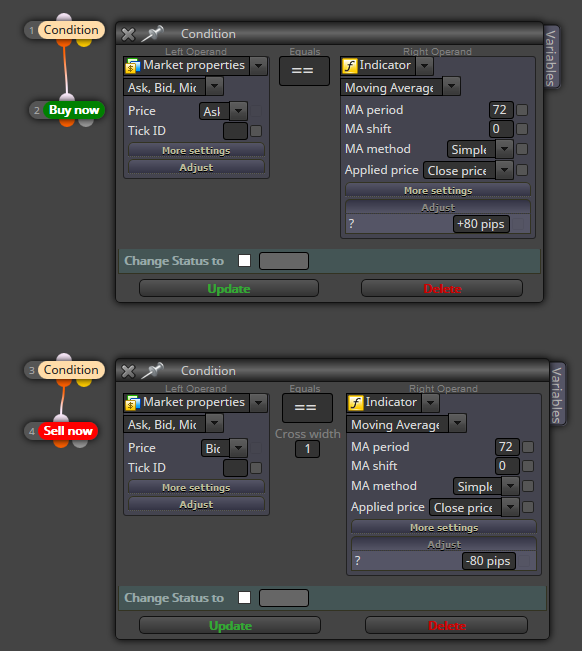
Task: Click == operator button in upper panel
Action: 304,71
